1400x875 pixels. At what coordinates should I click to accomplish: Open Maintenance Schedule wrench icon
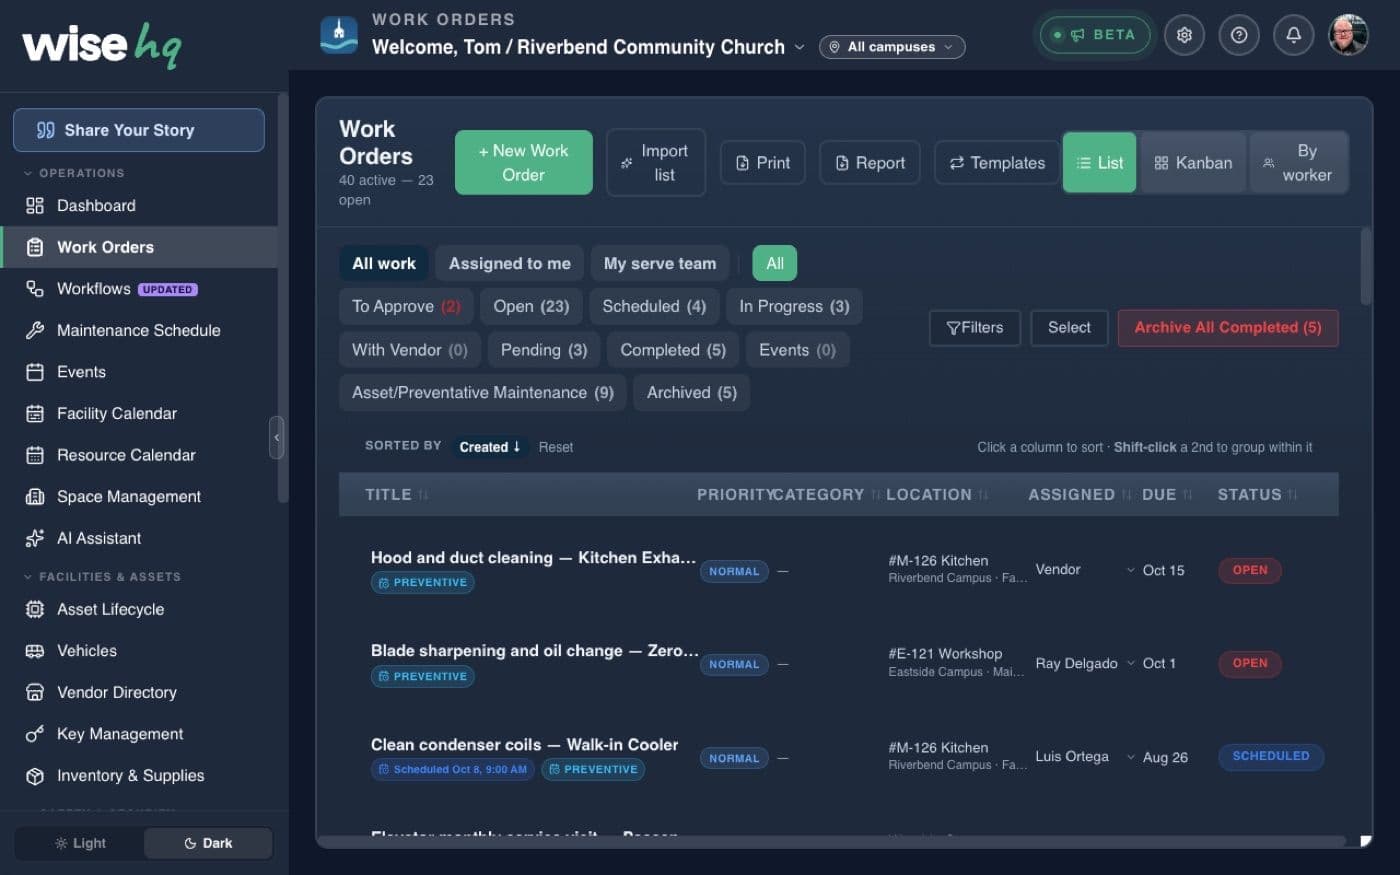coord(35,330)
